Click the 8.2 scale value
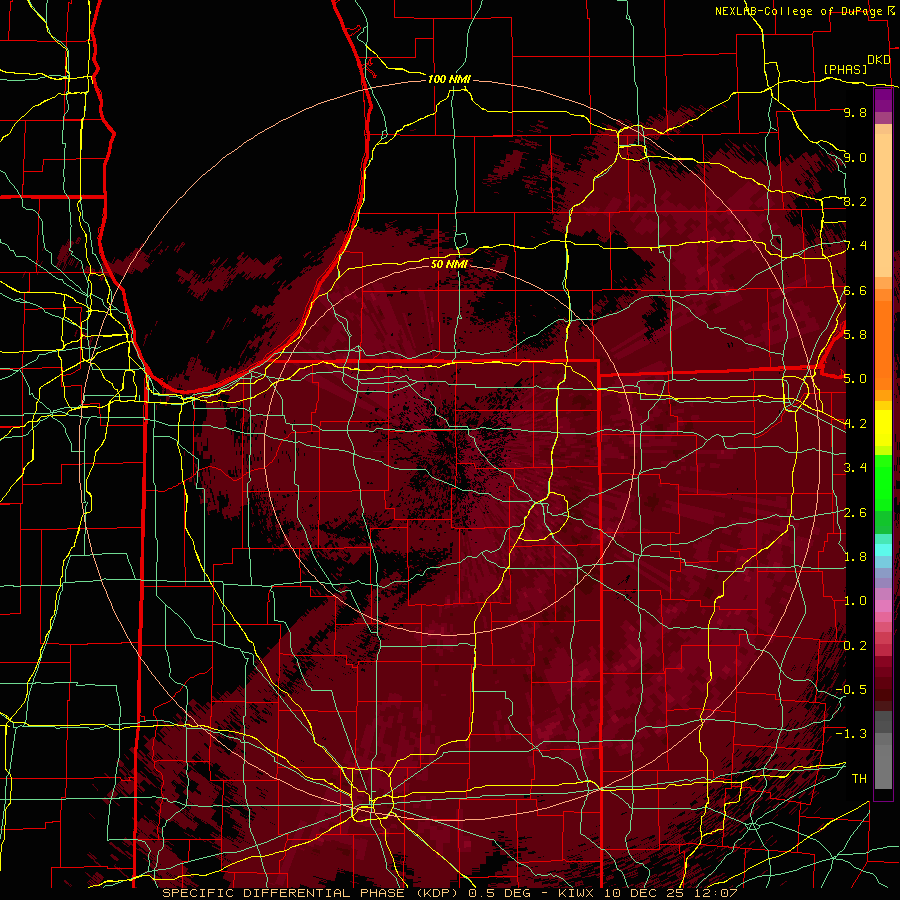 click(x=855, y=201)
